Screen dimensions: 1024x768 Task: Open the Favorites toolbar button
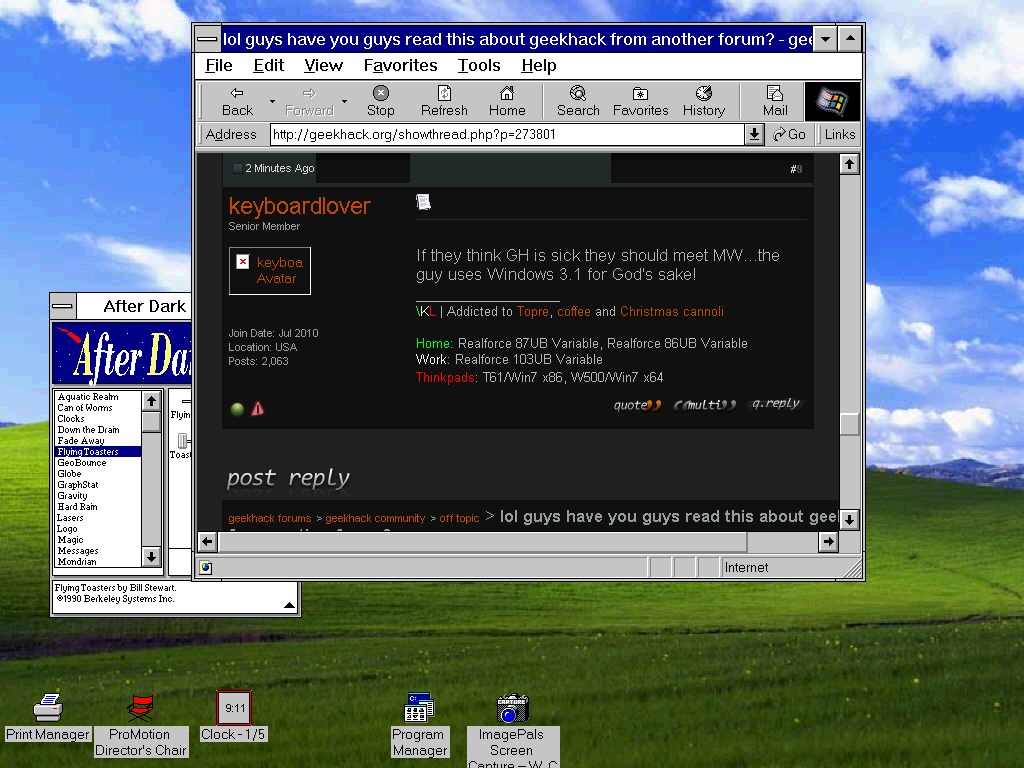(640, 101)
